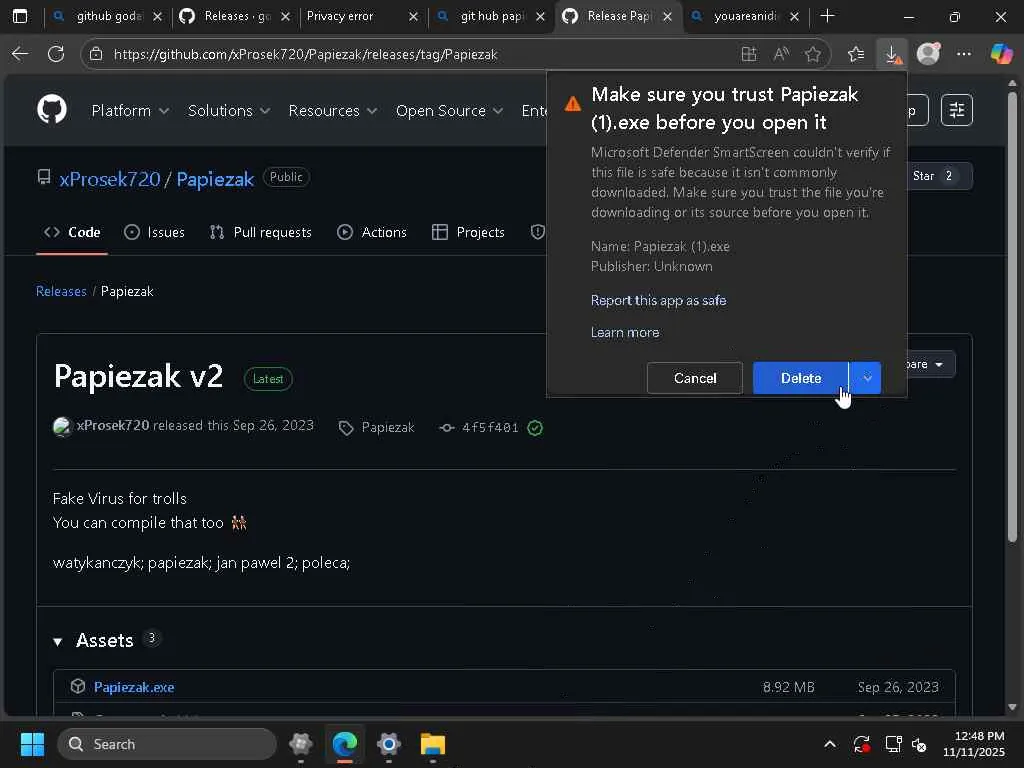
Task: Click the 'Latest' release badge
Action: (268, 379)
